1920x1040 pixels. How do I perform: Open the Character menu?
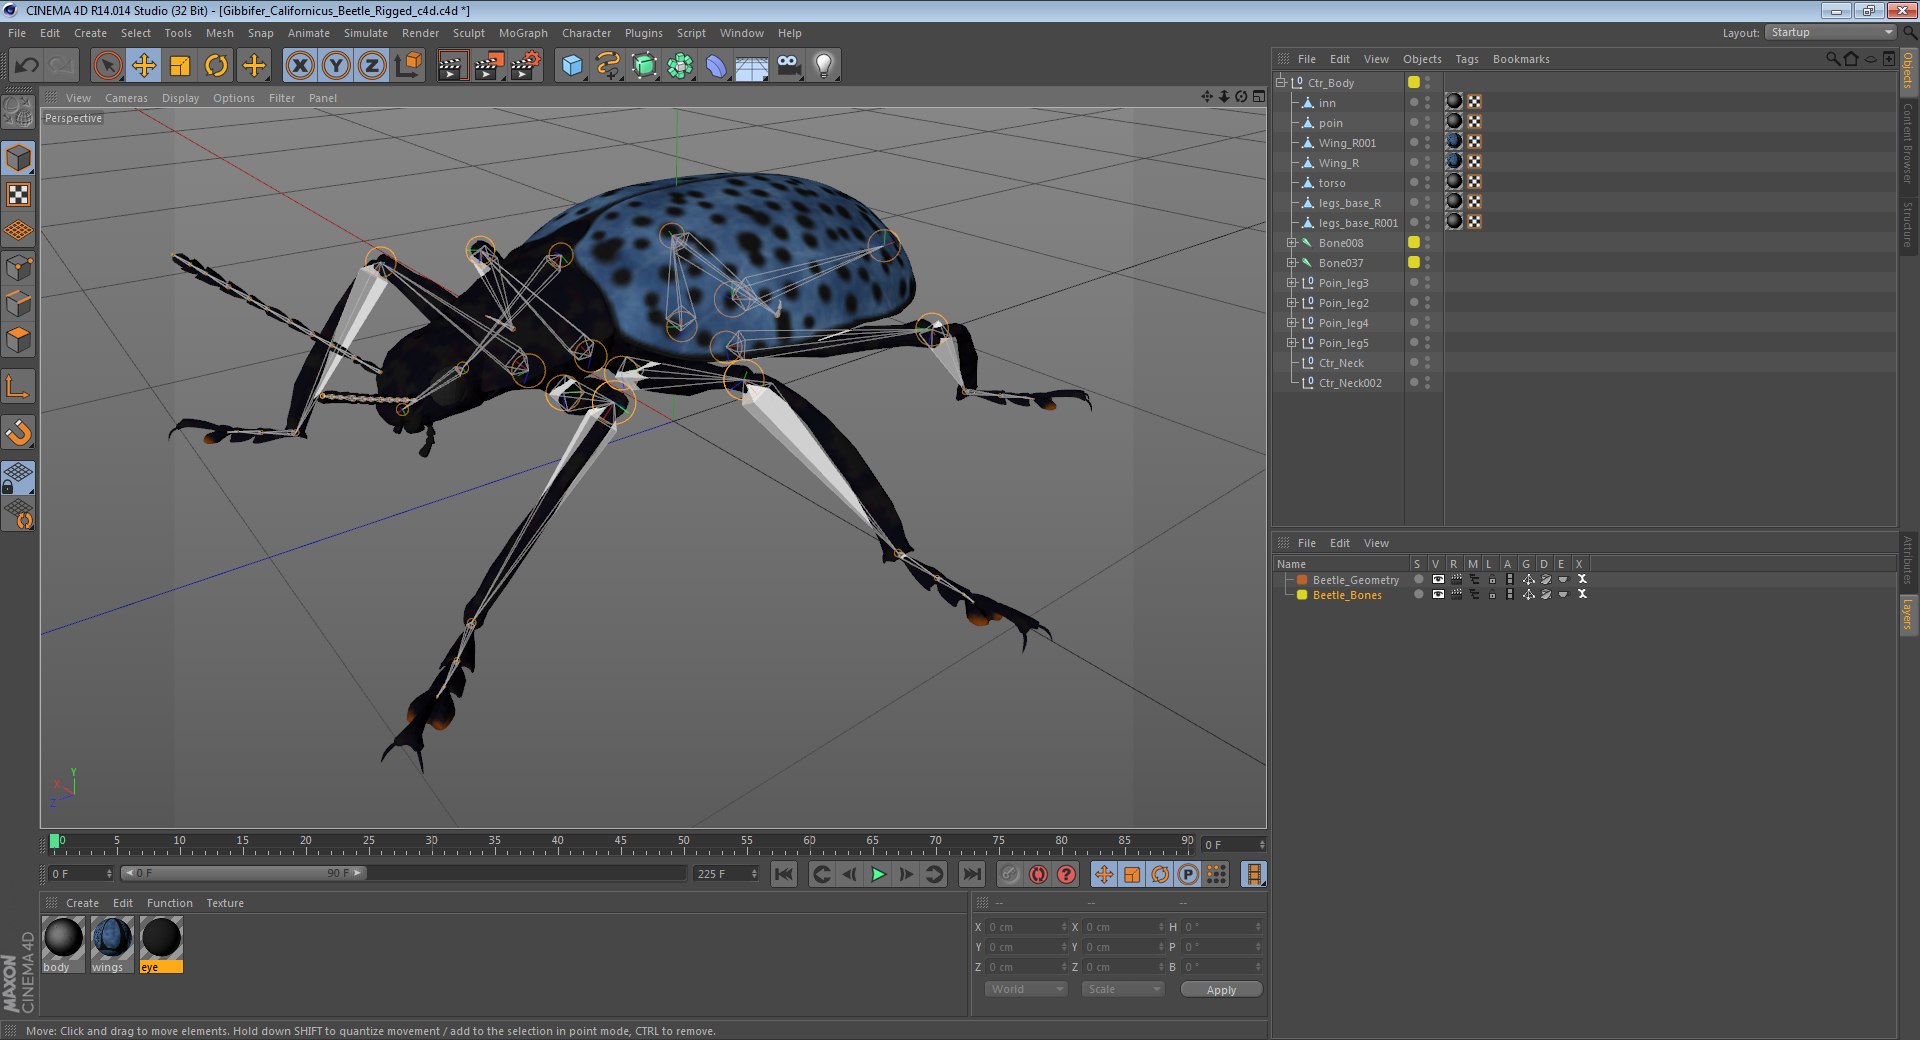[x=586, y=33]
